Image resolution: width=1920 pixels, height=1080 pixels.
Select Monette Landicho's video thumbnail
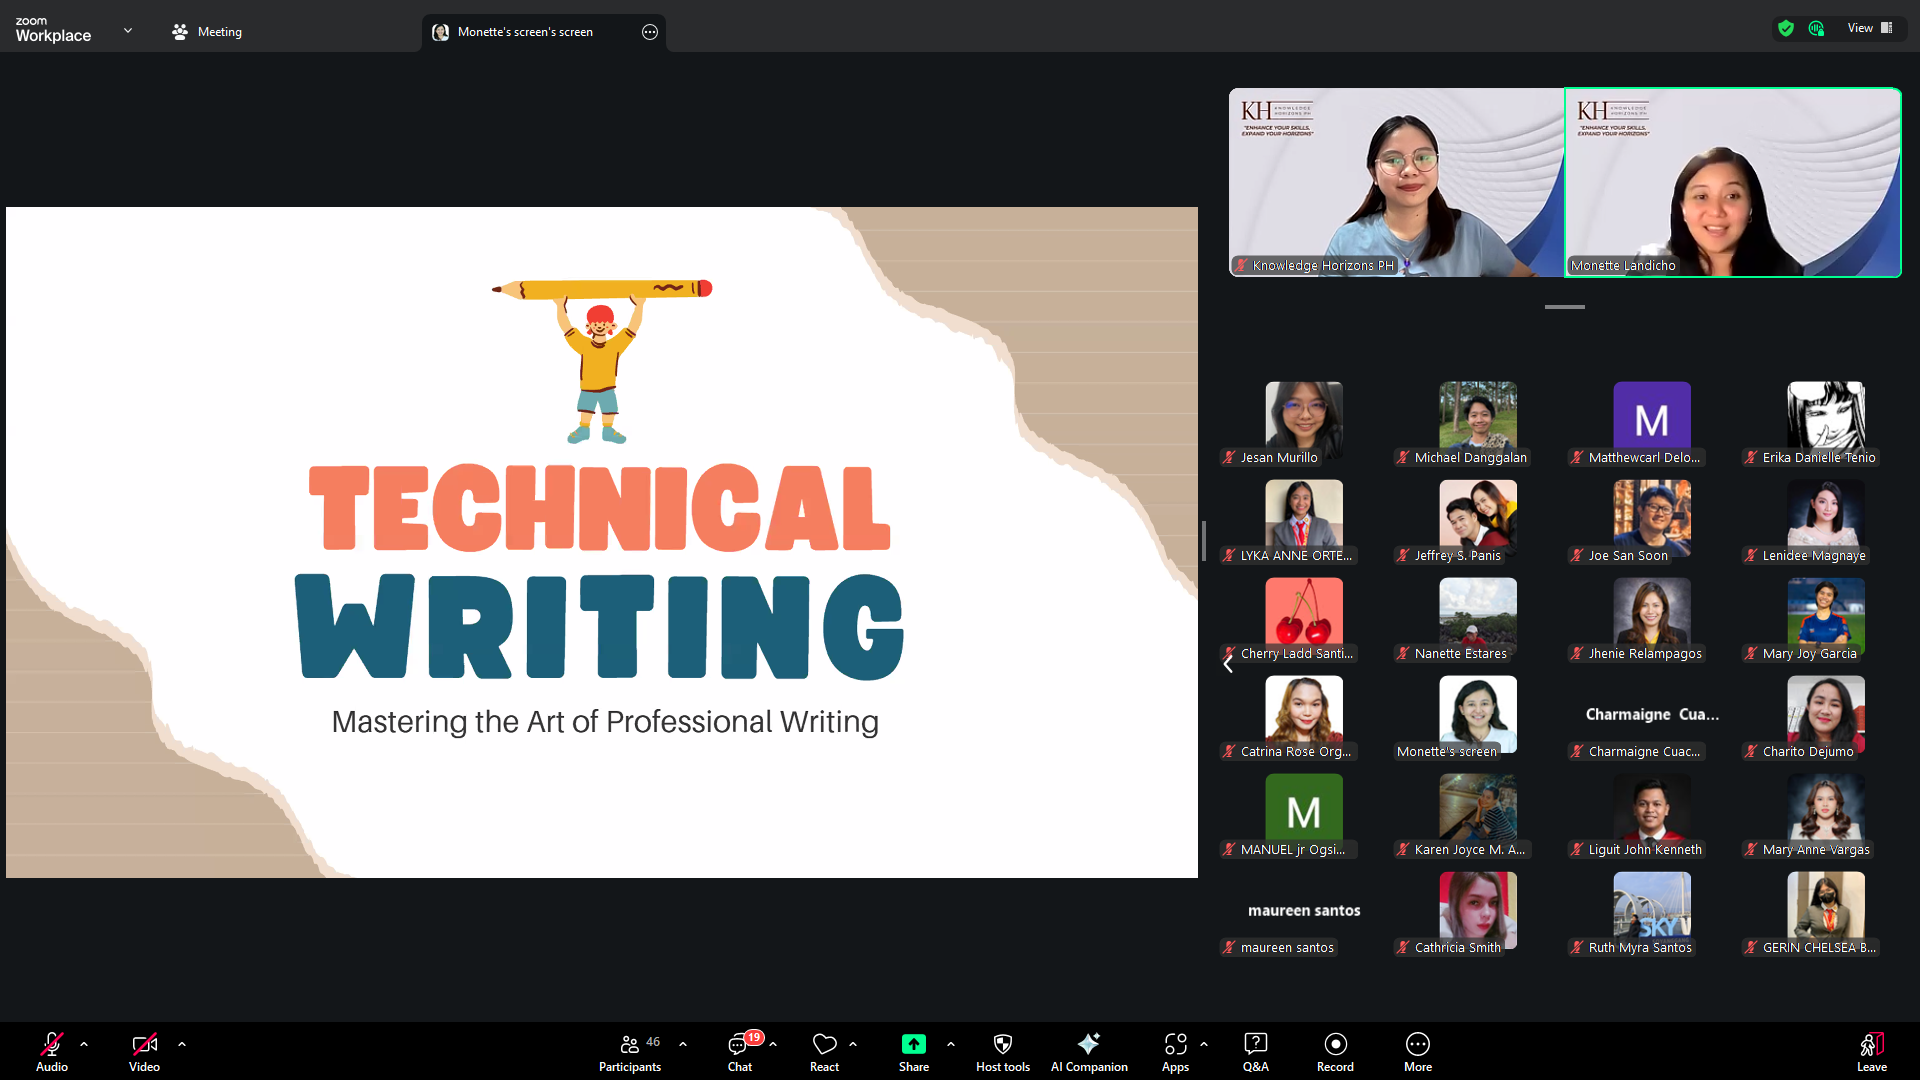[x=1732, y=182]
